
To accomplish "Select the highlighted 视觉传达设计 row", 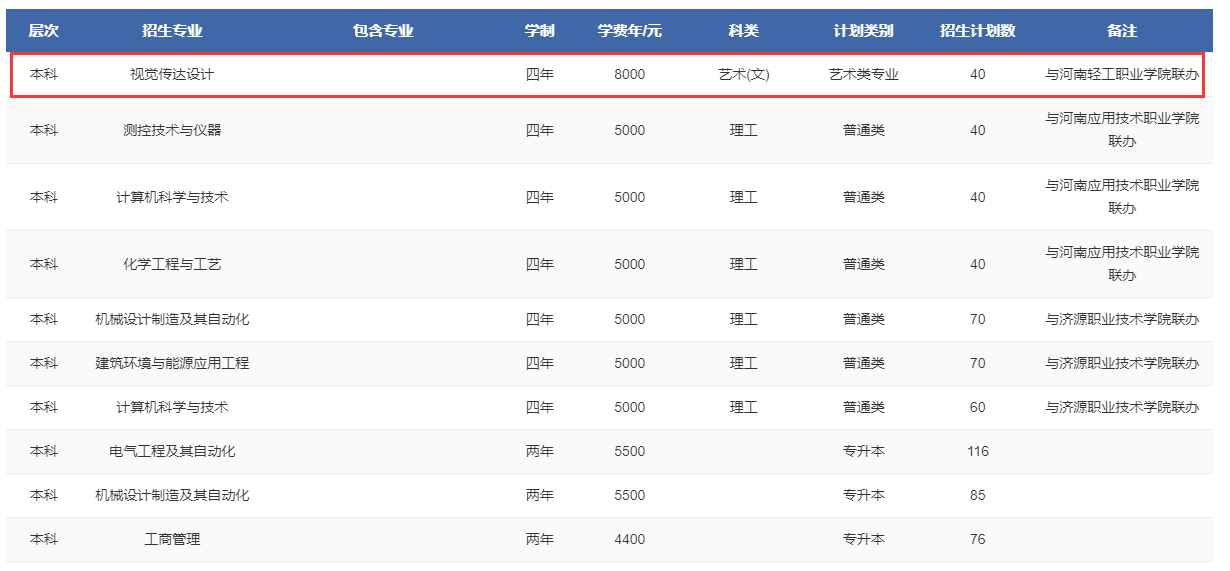I will point(607,74).
